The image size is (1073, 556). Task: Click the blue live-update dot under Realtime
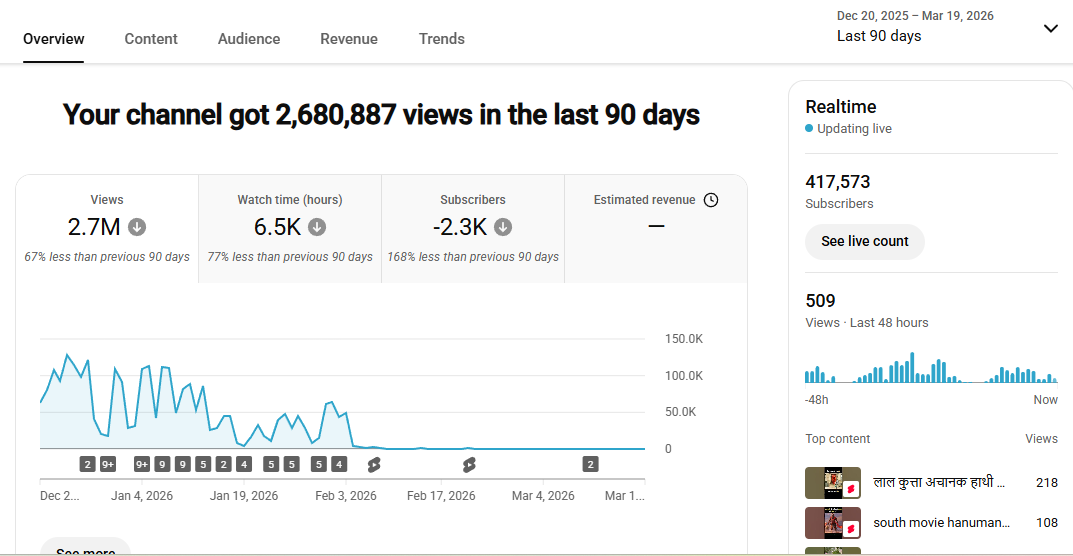pyautogui.click(x=809, y=129)
